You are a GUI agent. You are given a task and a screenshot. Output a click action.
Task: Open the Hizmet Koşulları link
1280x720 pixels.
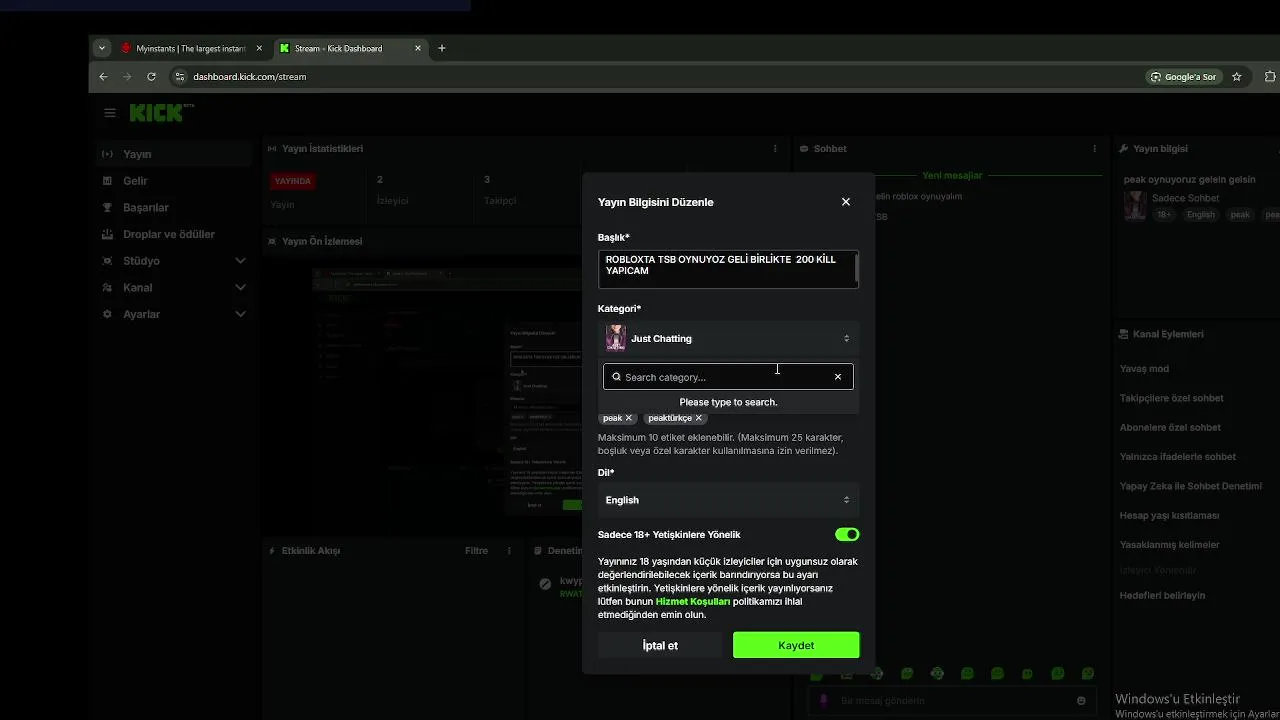[x=693, y=602]
